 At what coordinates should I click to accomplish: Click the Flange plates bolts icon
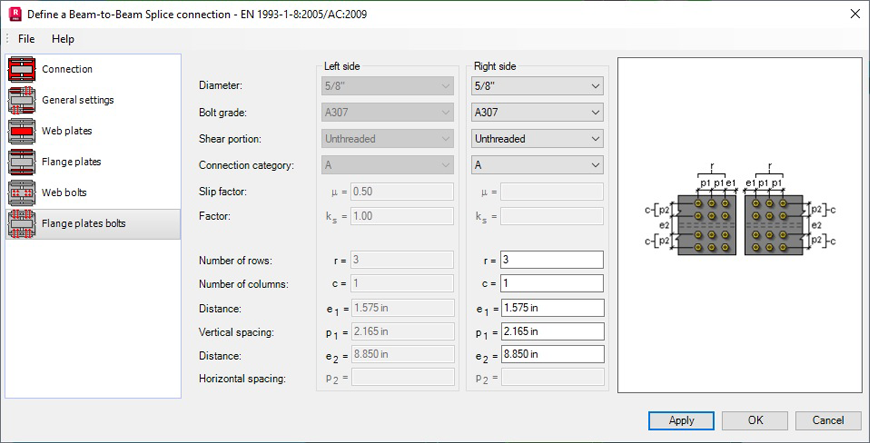click(x=22, y=224)
